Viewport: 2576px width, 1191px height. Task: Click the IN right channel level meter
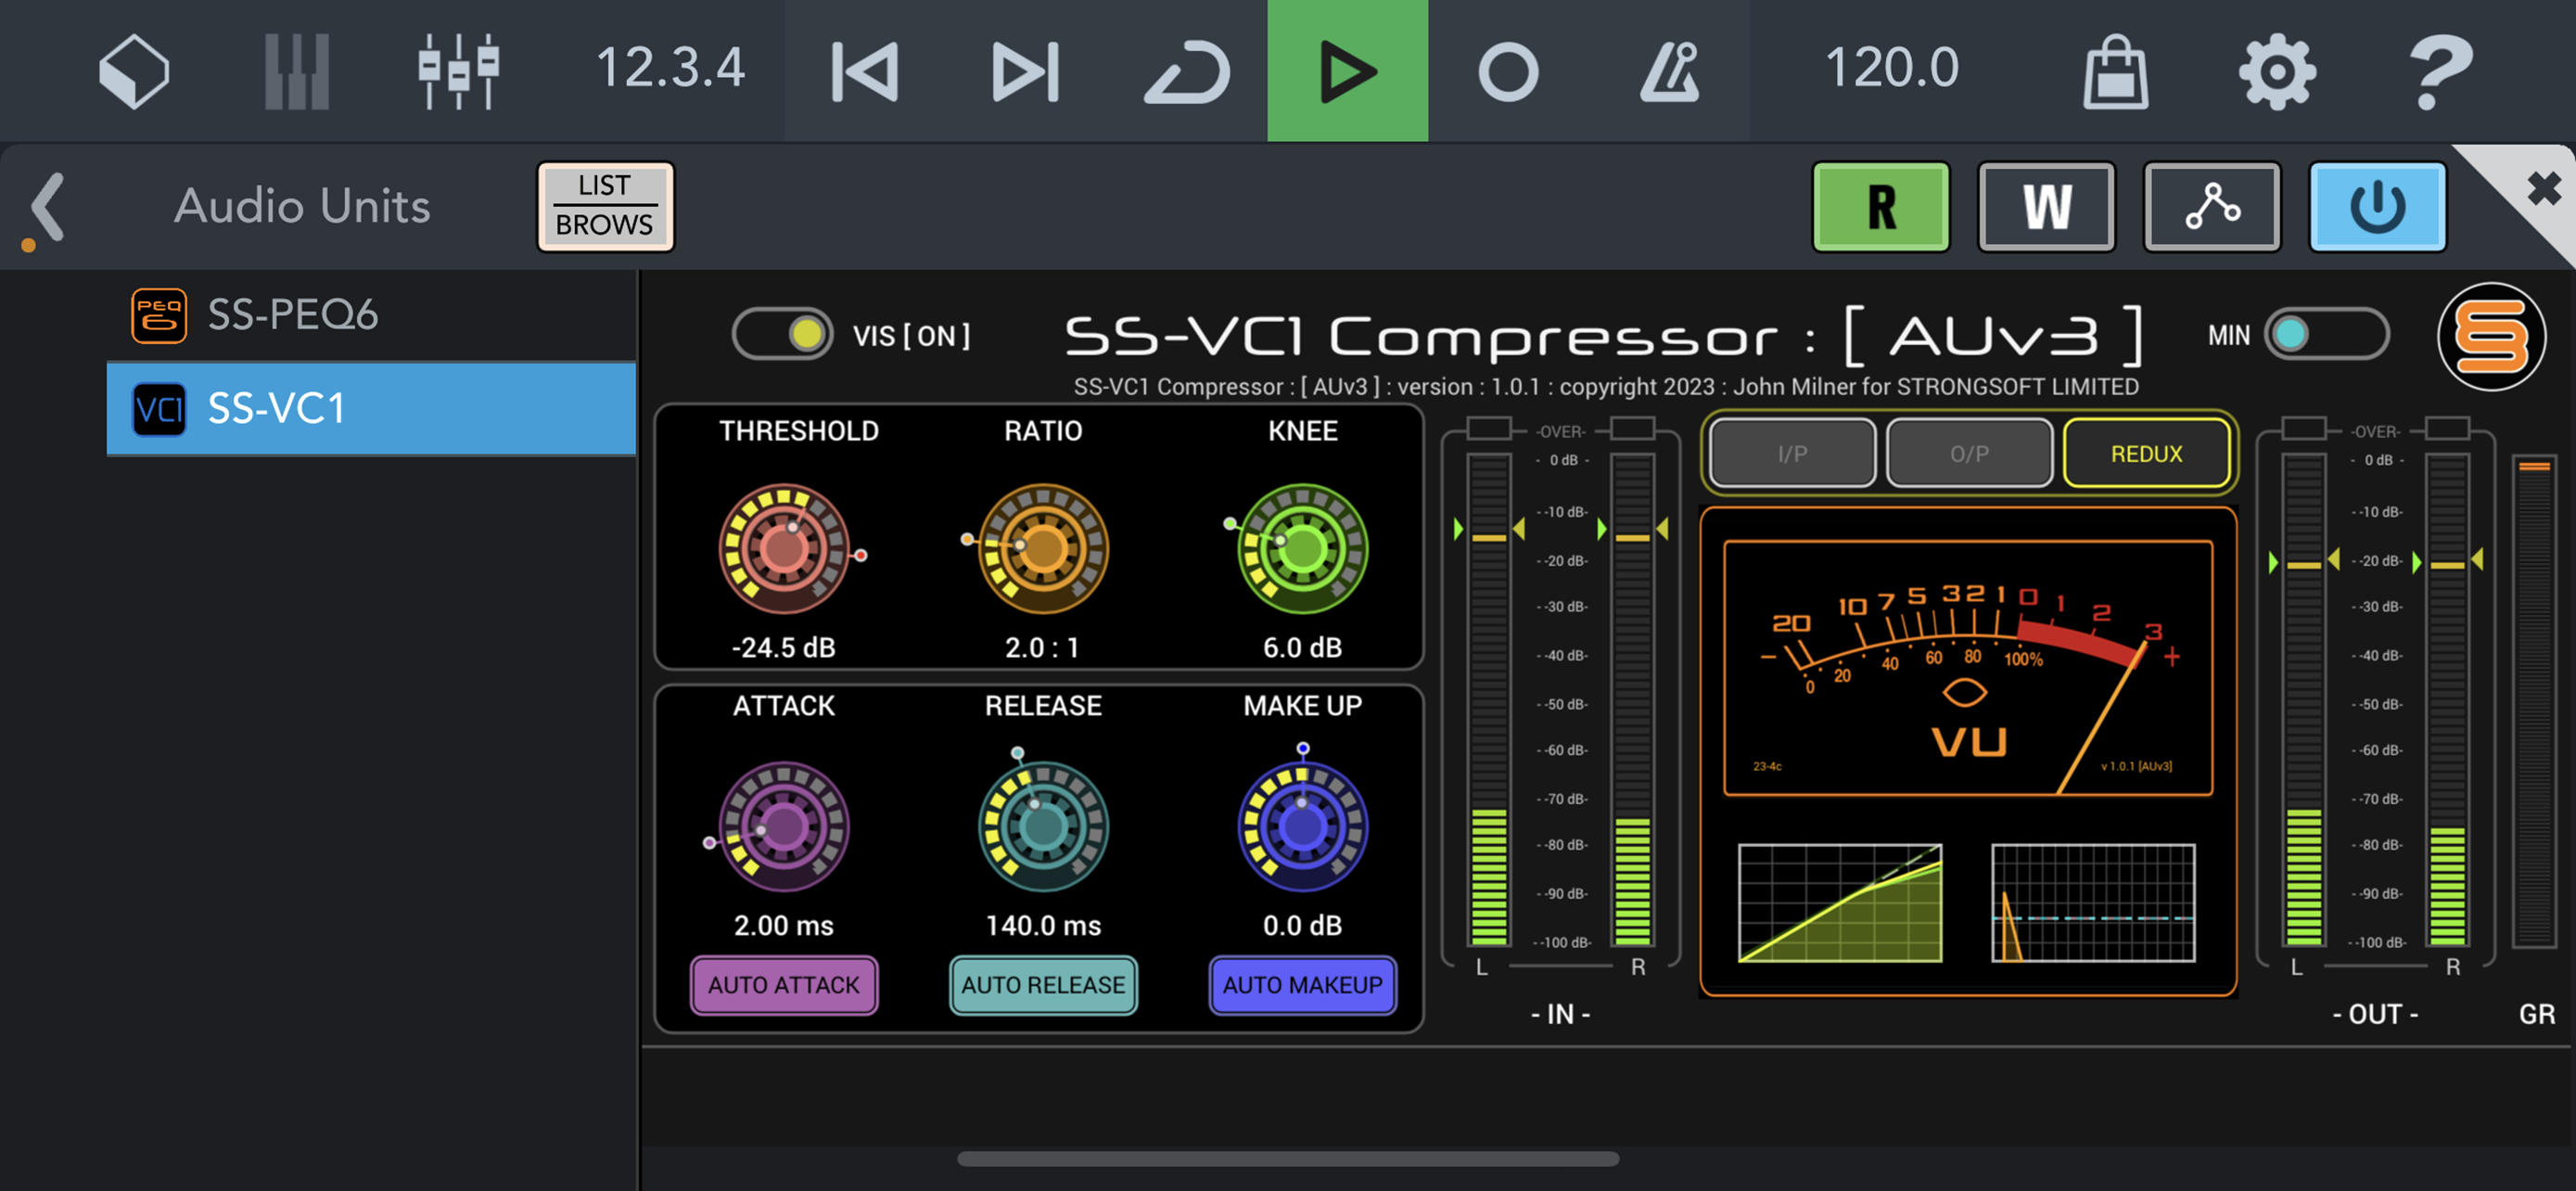[x=1633, y=699]
